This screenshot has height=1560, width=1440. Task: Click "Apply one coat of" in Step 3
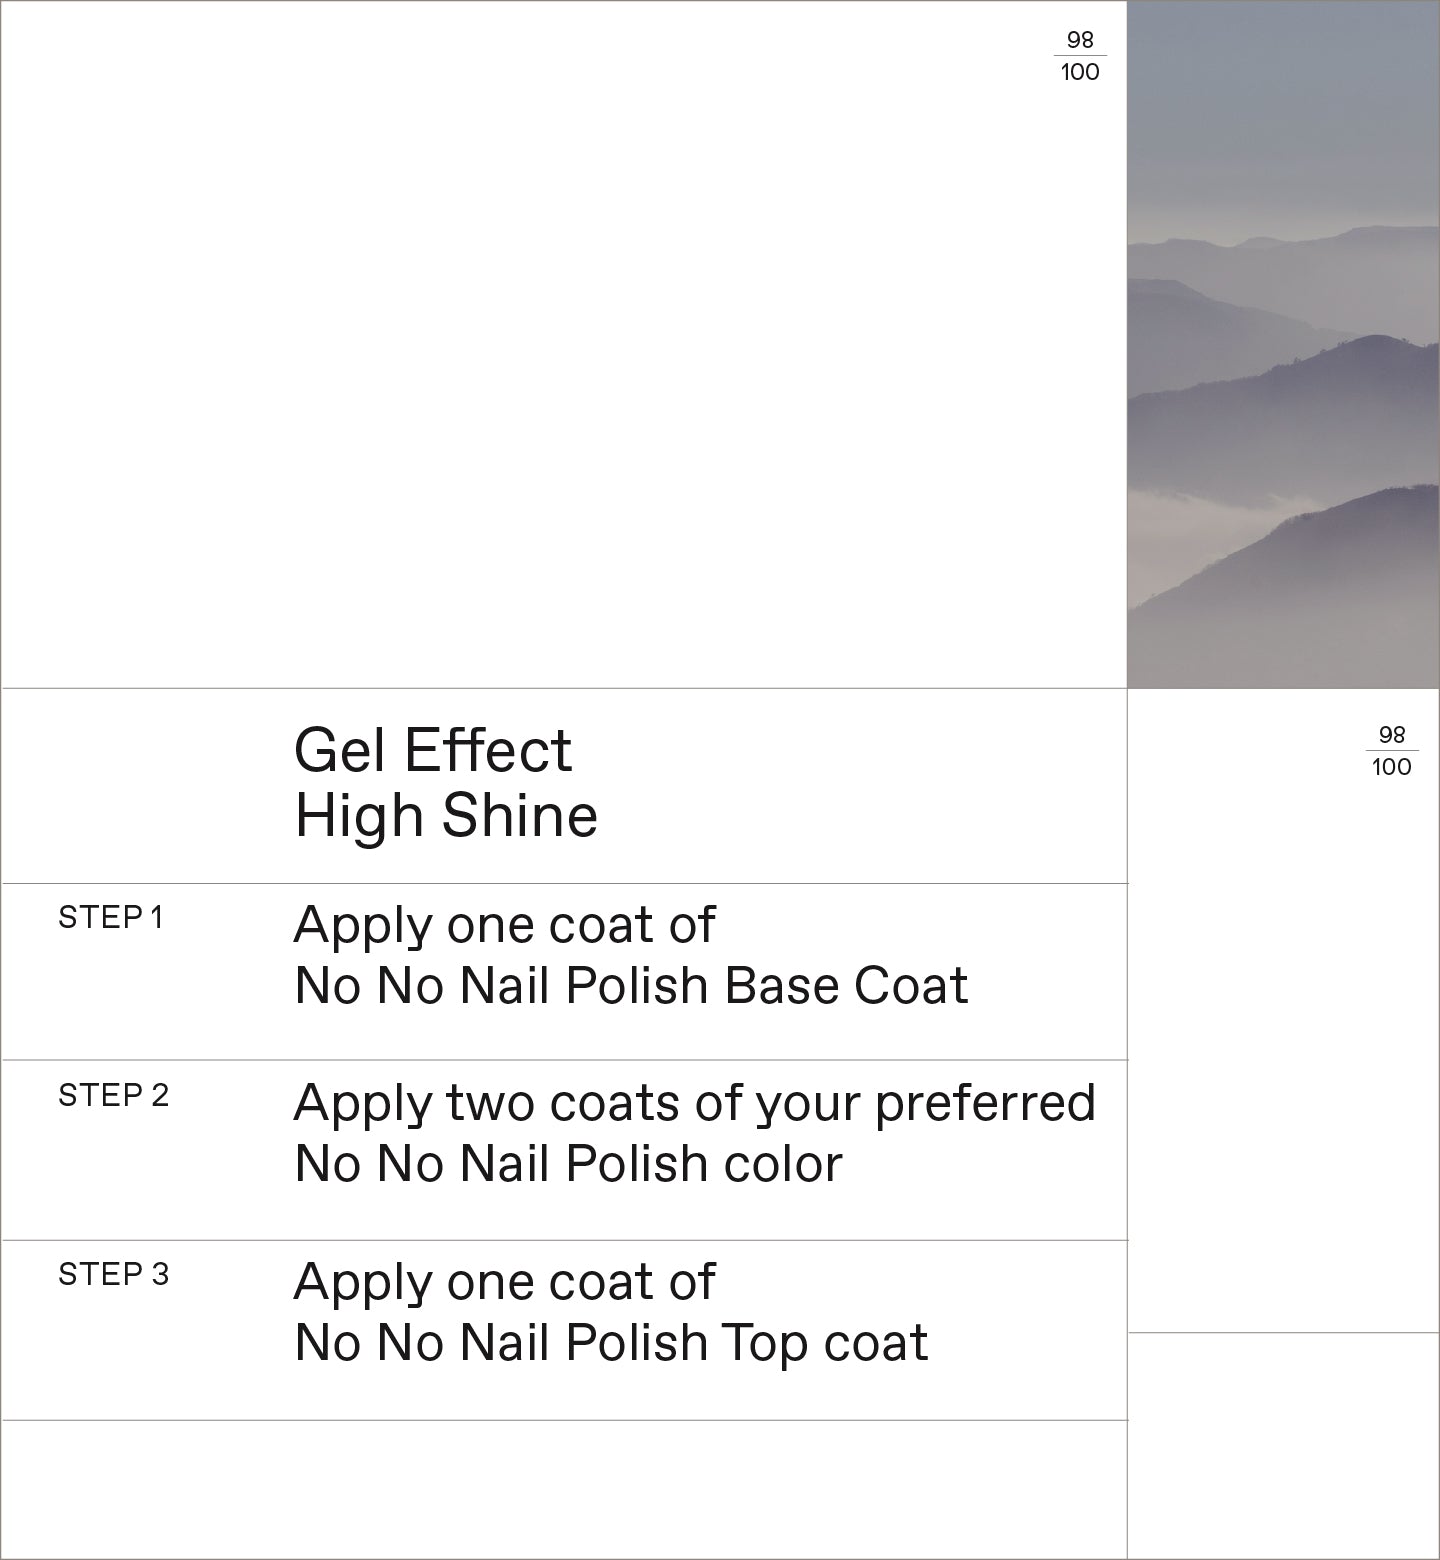click(504, 1282)
